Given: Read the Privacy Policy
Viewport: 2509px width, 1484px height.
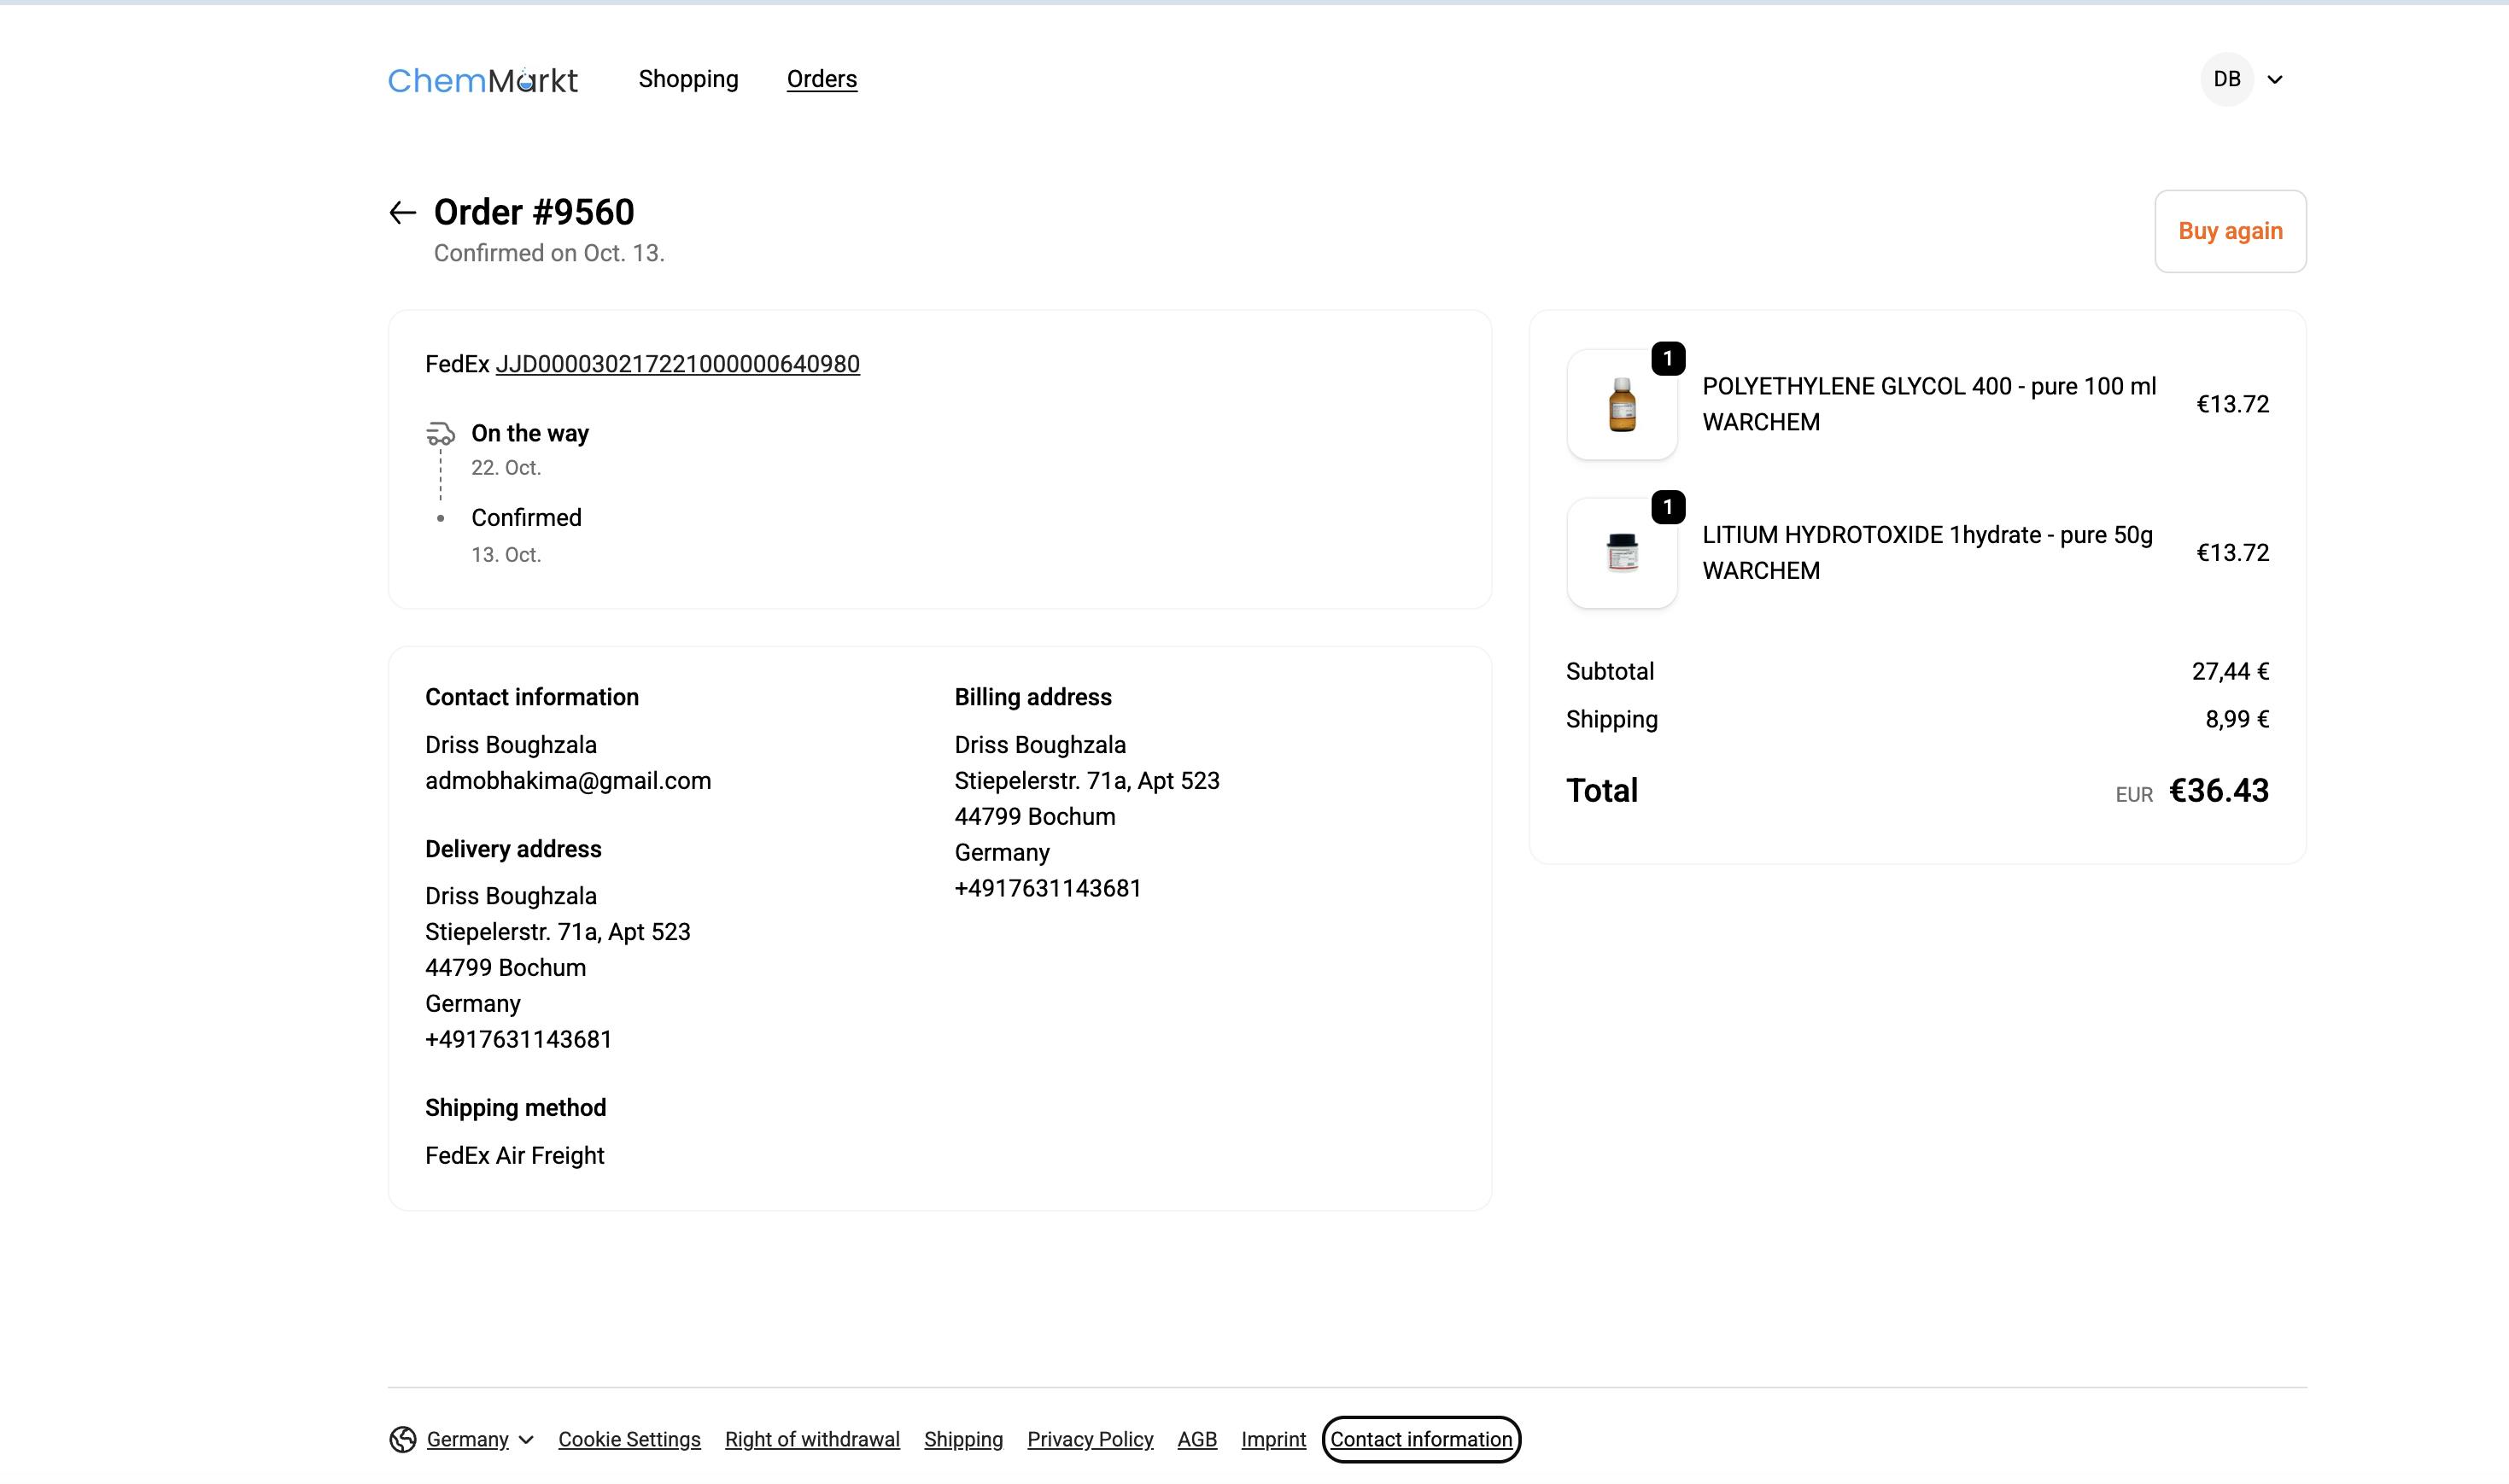Looking at the screenshot, I should coord(1090,1439).
